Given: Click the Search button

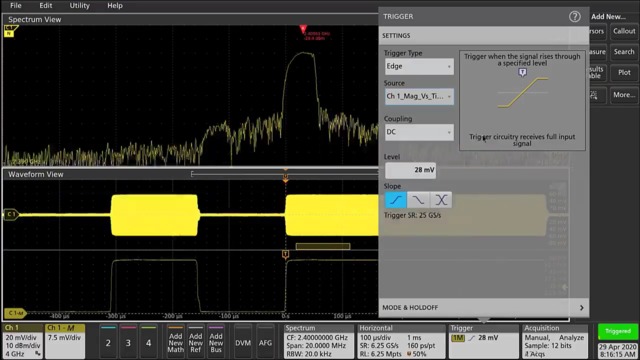Looking at the screenshot, I should click(624, 52).
